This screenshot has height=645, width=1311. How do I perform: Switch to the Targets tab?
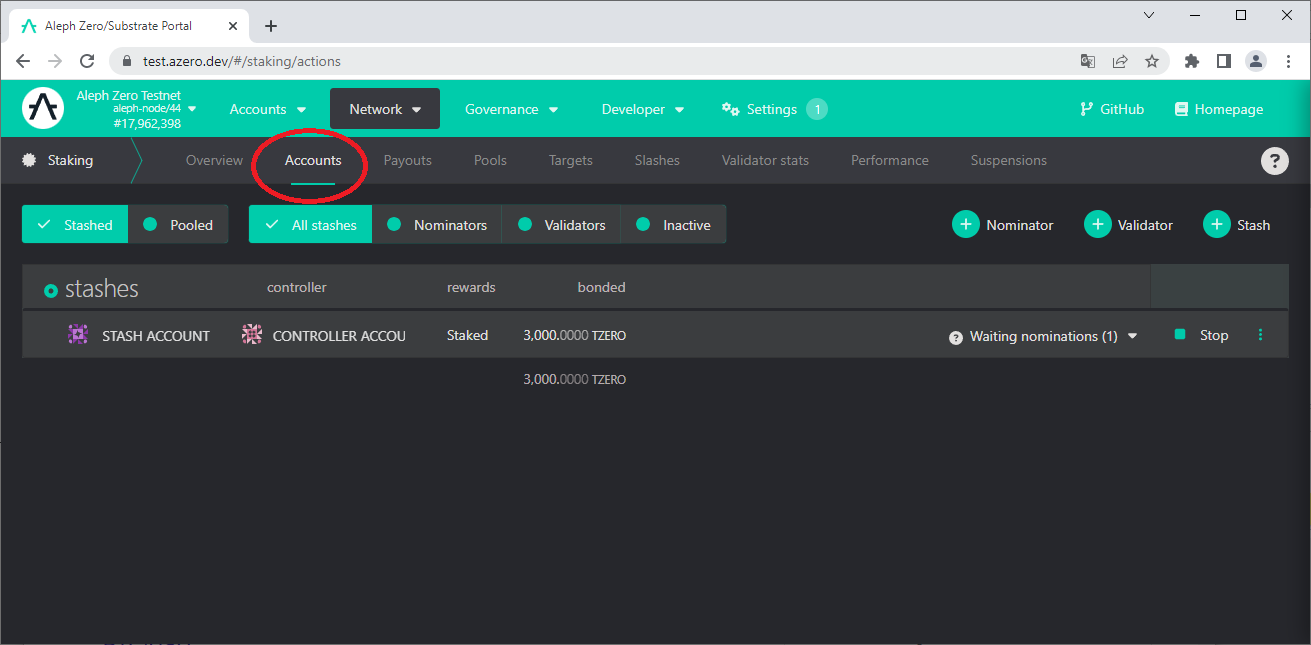(x=571, y=160)
